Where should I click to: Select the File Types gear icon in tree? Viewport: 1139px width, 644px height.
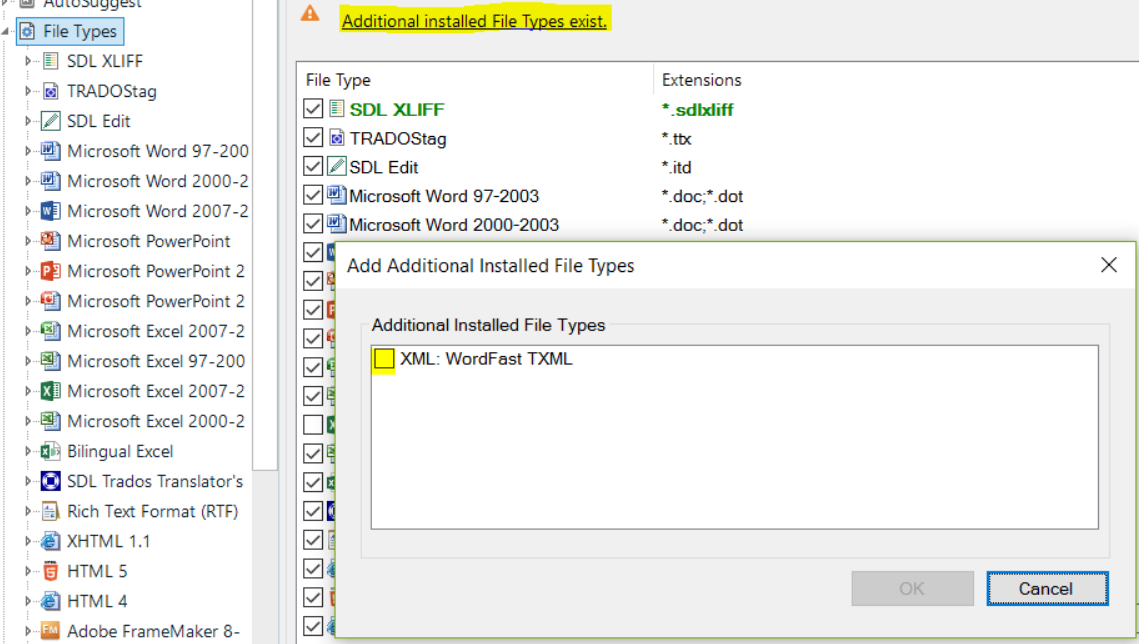[x=28, y=31]
